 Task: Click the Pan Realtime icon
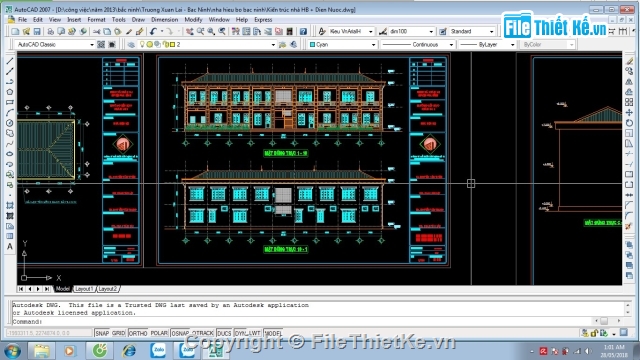[x=189, y=31]
